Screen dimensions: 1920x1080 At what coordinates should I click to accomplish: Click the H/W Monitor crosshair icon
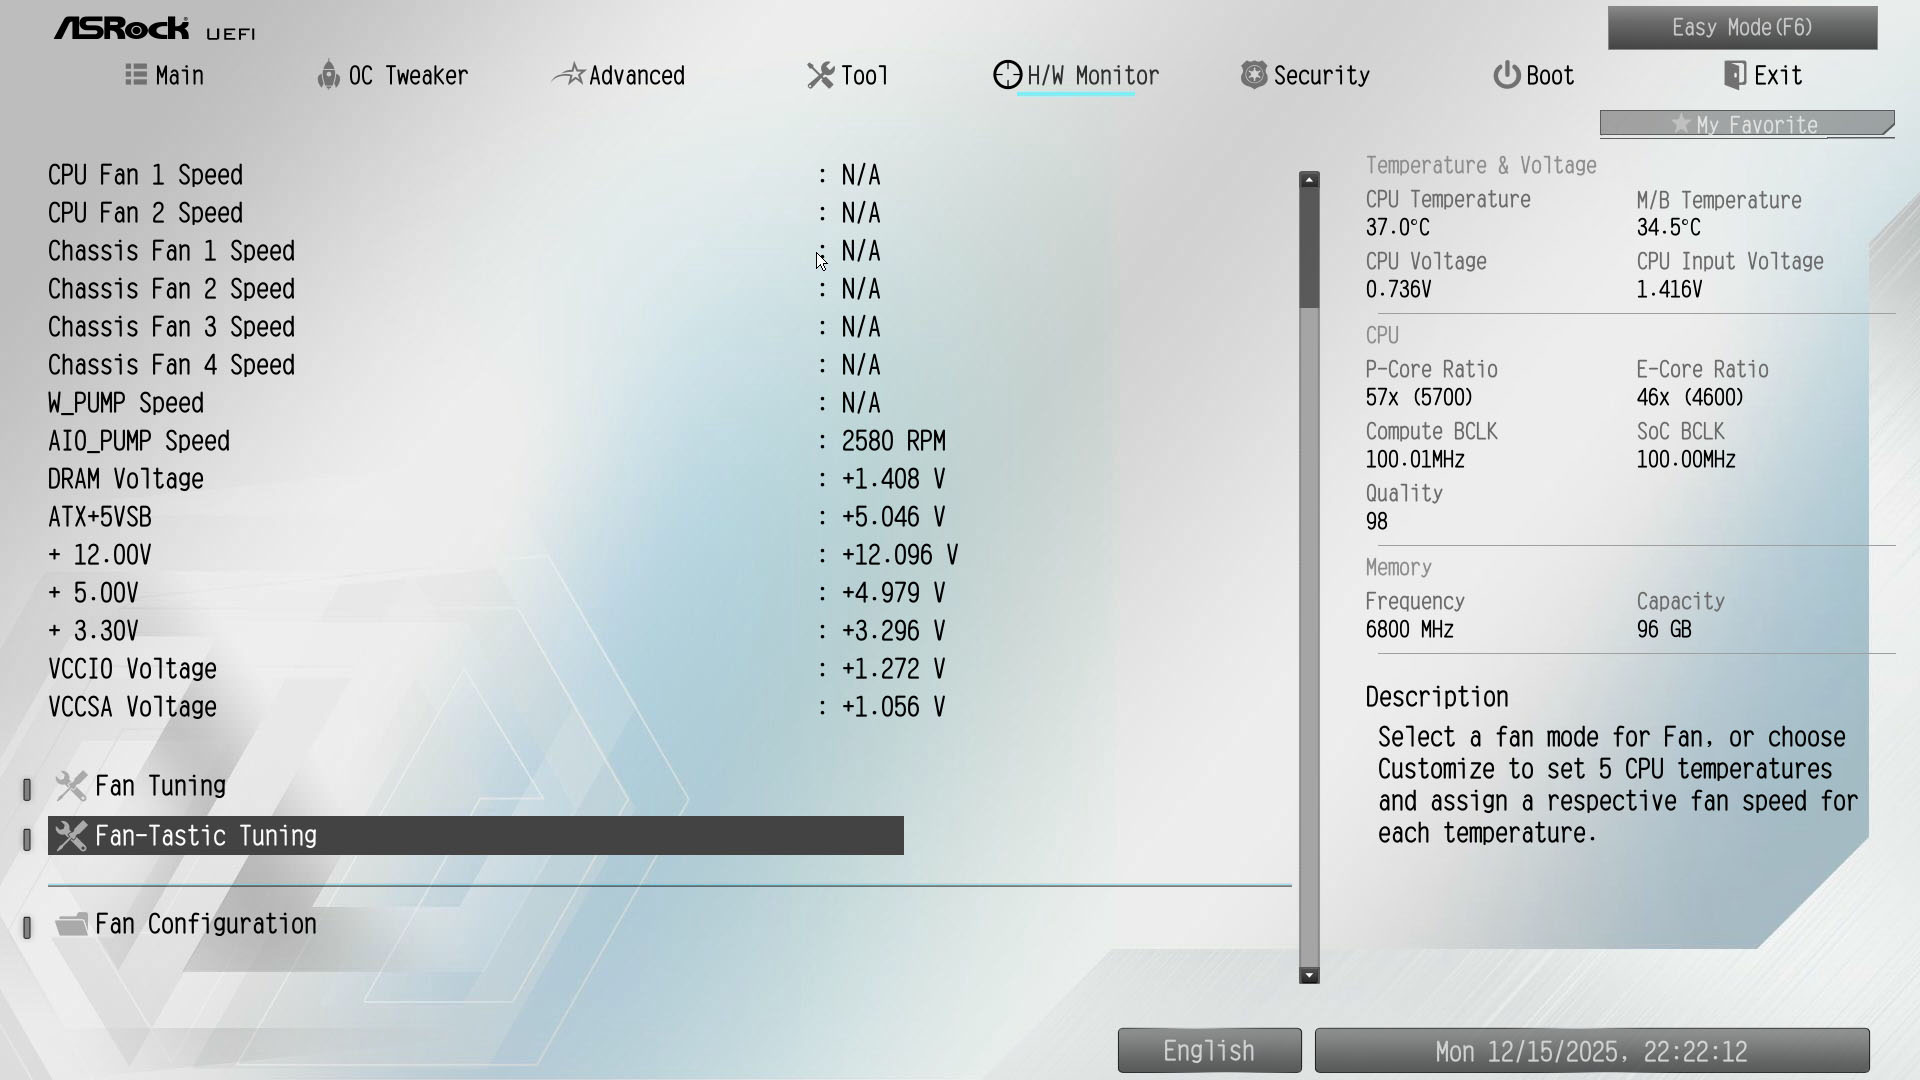point(1007,75)
